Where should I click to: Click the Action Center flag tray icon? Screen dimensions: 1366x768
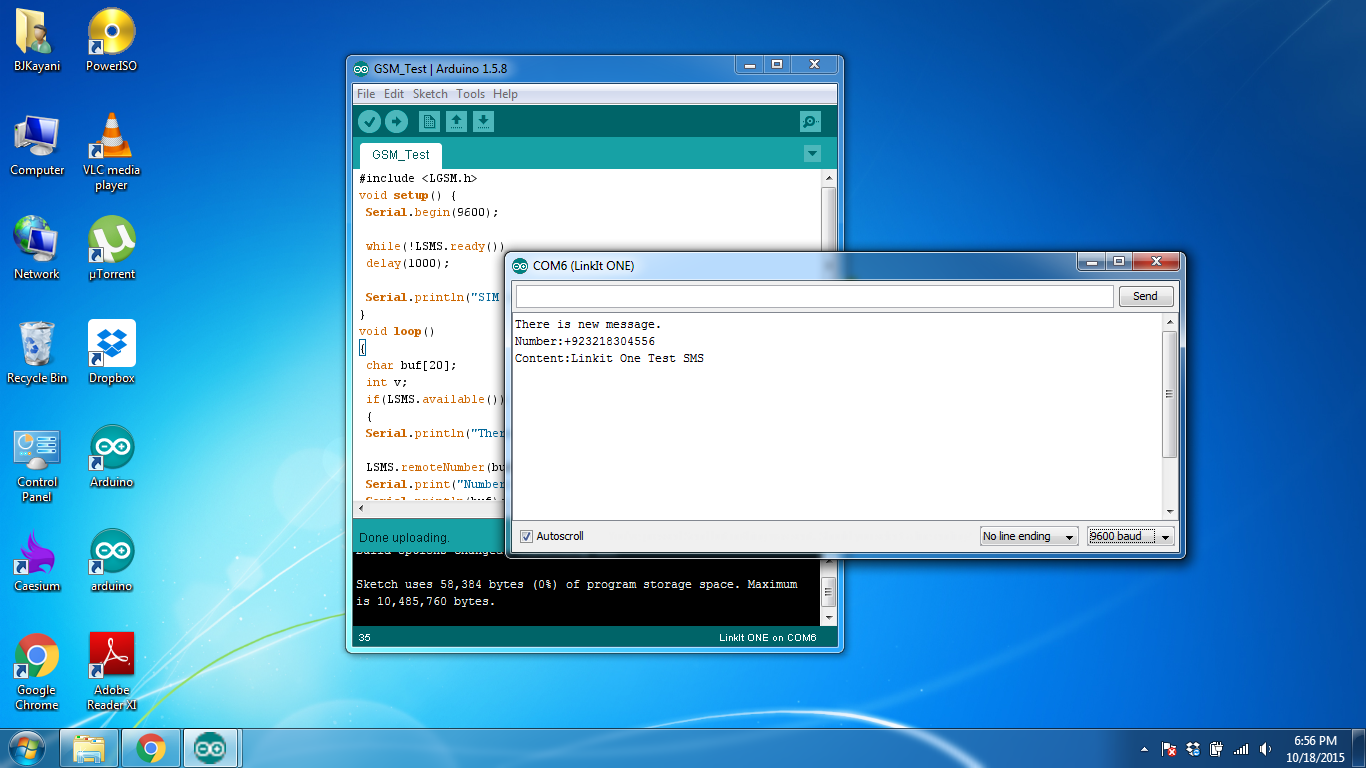coord(1168,749)
